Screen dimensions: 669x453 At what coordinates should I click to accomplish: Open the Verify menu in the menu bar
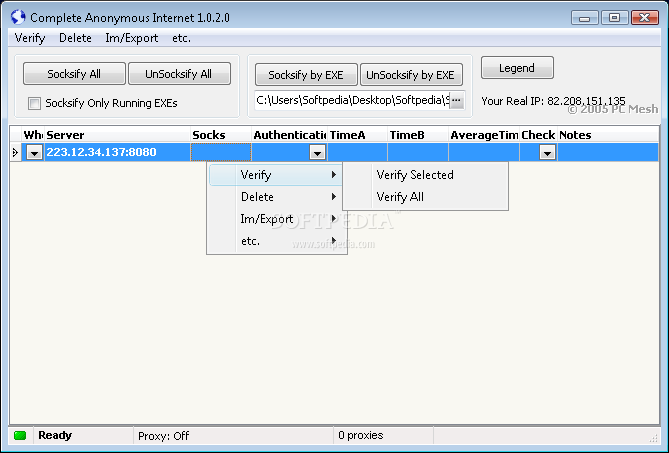(x=30, y=38)
